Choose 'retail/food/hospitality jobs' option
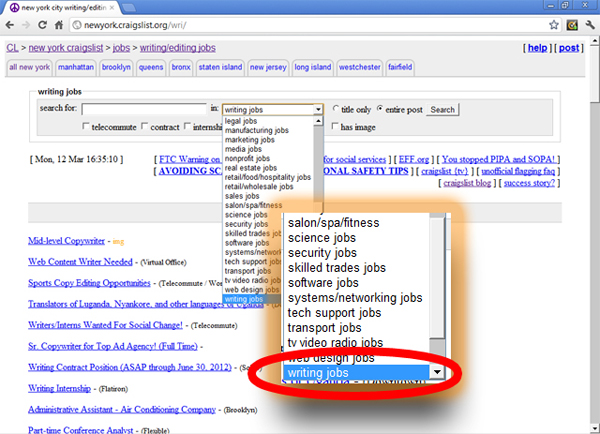 (x=267, y=177)
